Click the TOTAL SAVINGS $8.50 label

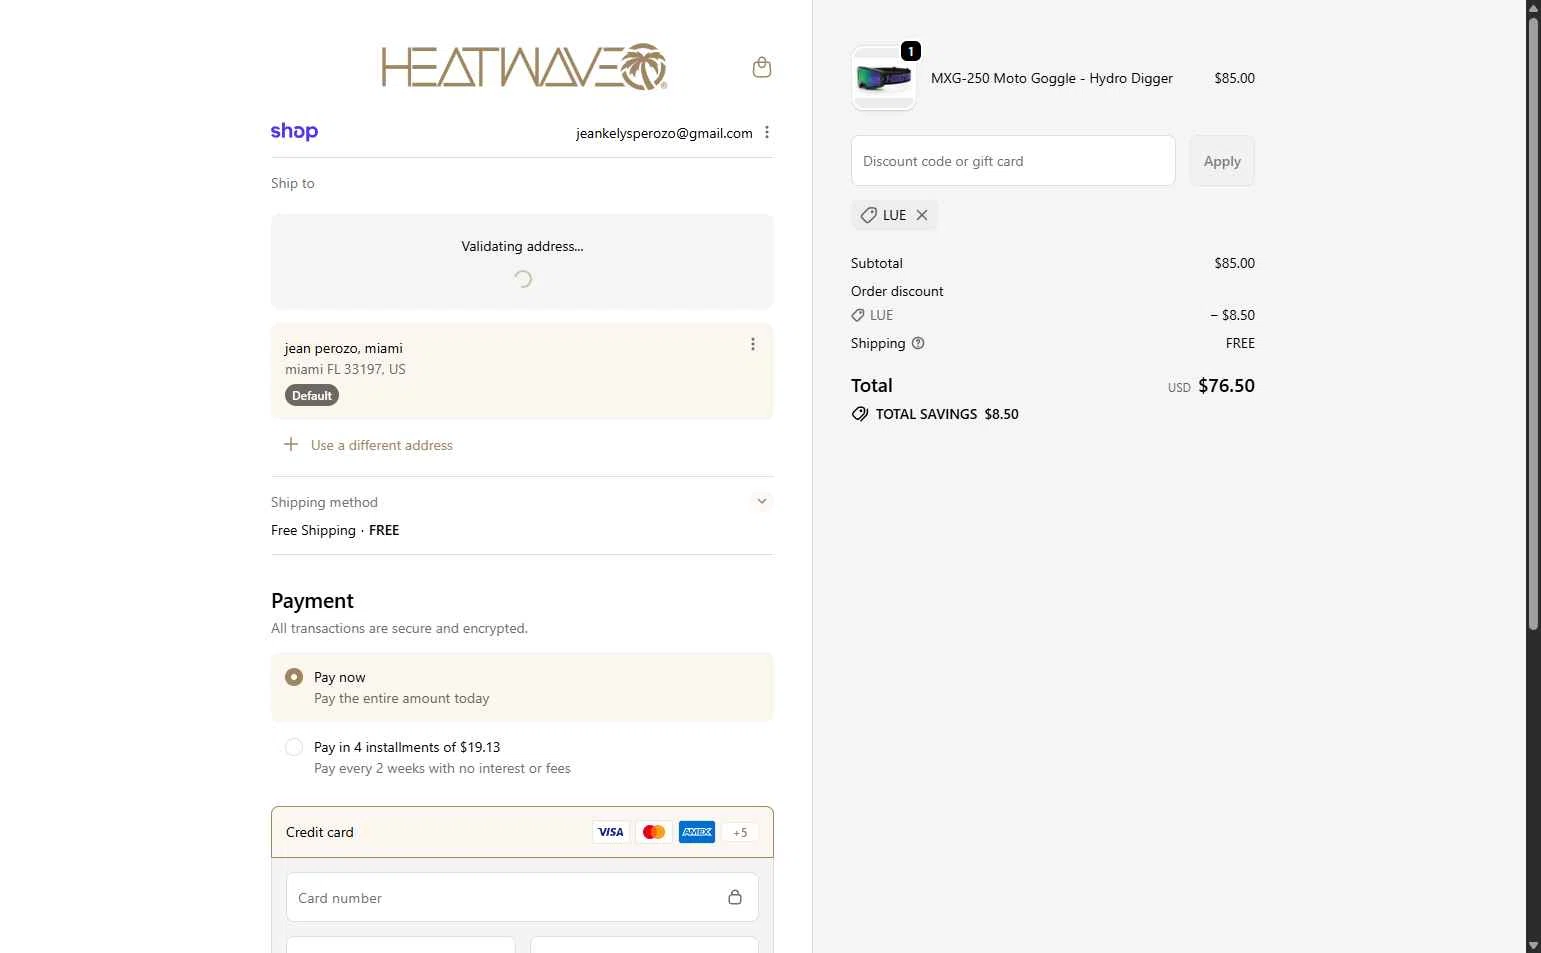[947, 414]
